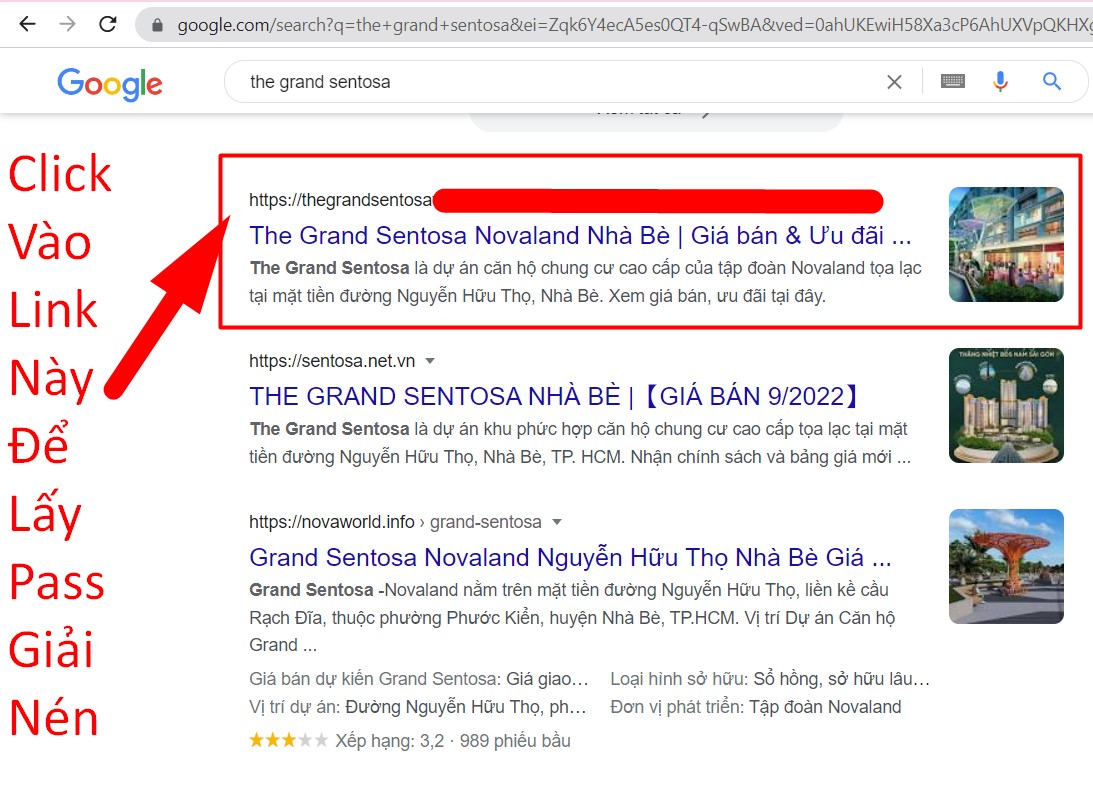Click 'Giá bán dự kiến Grand Sentosa' detail text
The height and width of the screenshot is (786, 1093).
pos(419,679)
